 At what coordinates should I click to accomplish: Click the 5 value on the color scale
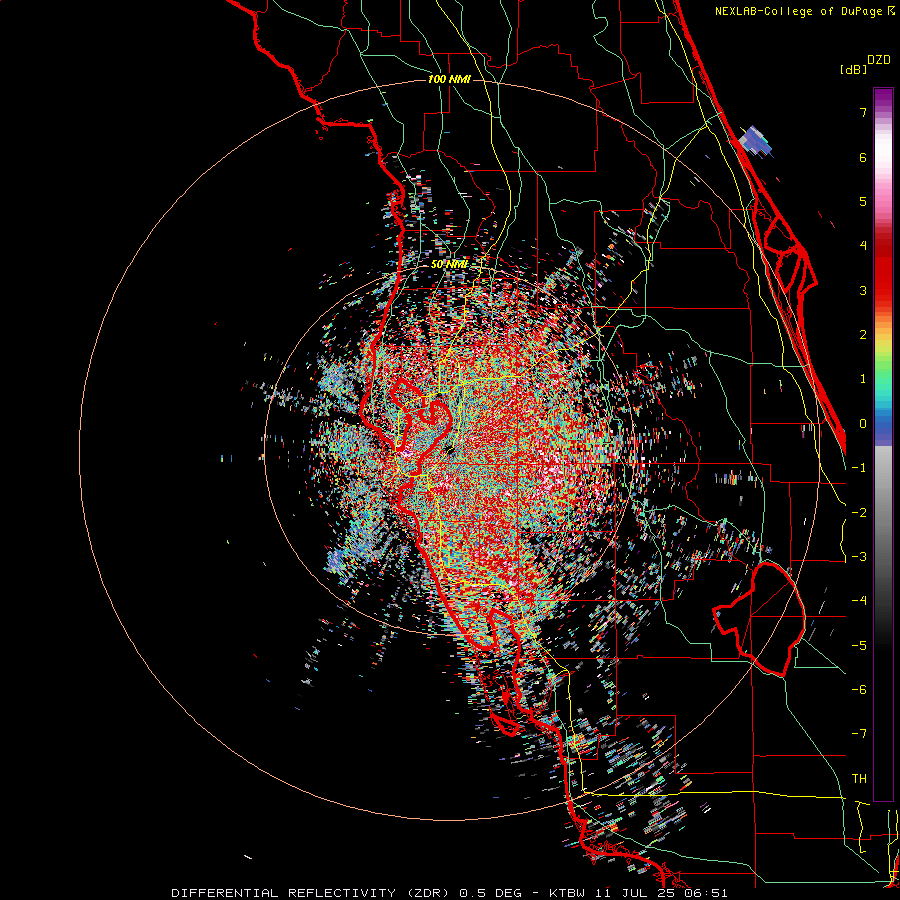coord(863,201)
